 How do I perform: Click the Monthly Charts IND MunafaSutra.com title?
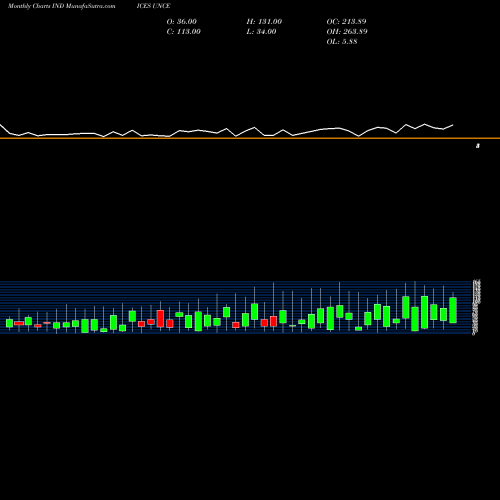click(x=62, y=6)
